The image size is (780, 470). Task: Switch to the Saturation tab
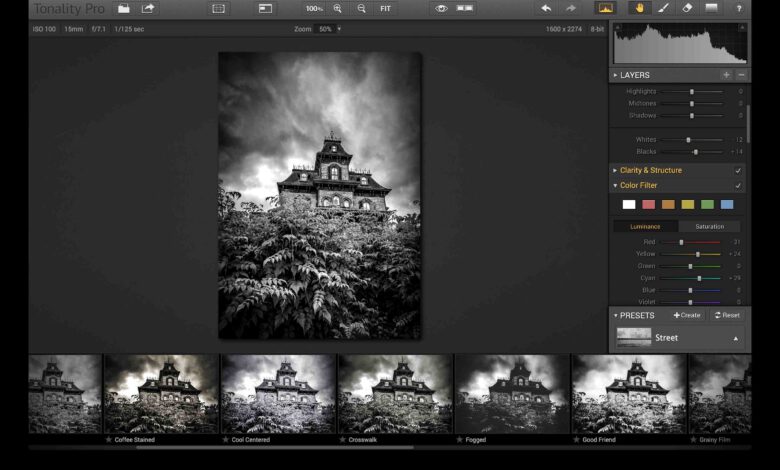tap(709, 226)
